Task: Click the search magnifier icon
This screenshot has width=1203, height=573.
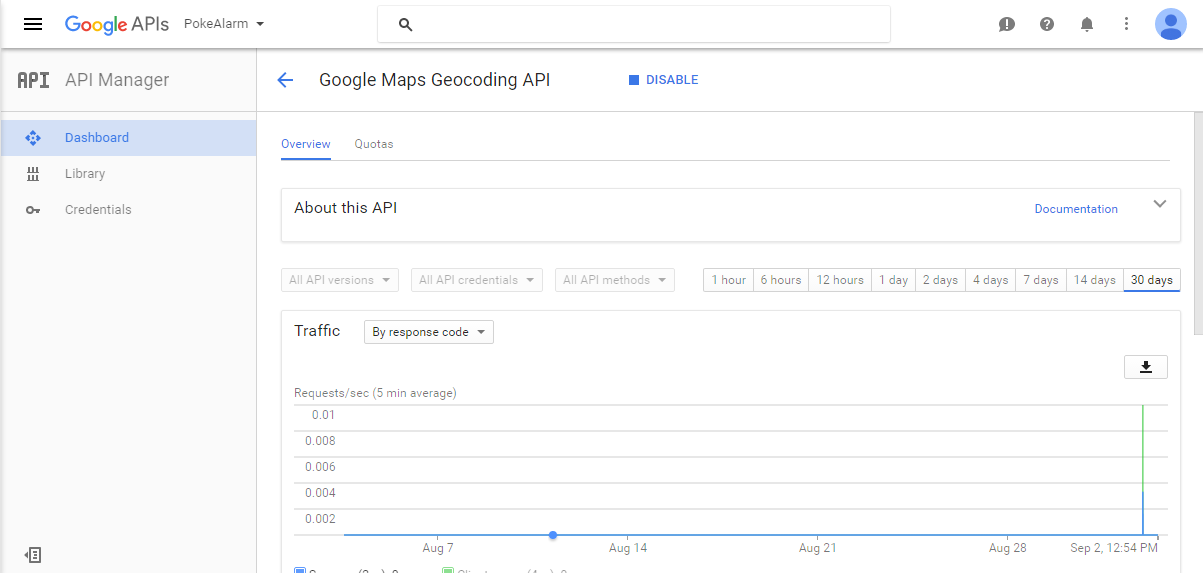Action: tap(406, 25)
